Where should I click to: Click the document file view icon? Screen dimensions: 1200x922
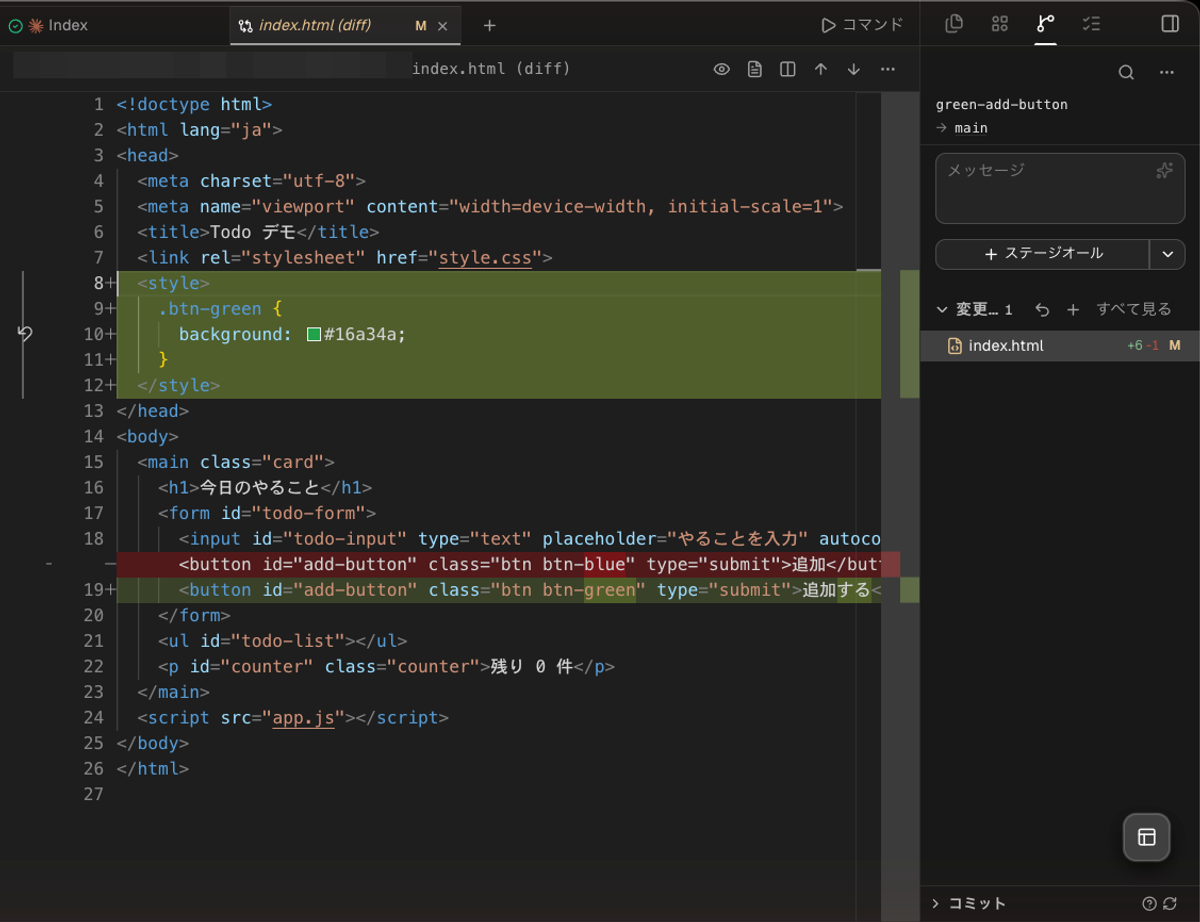(x=755, y=69)
